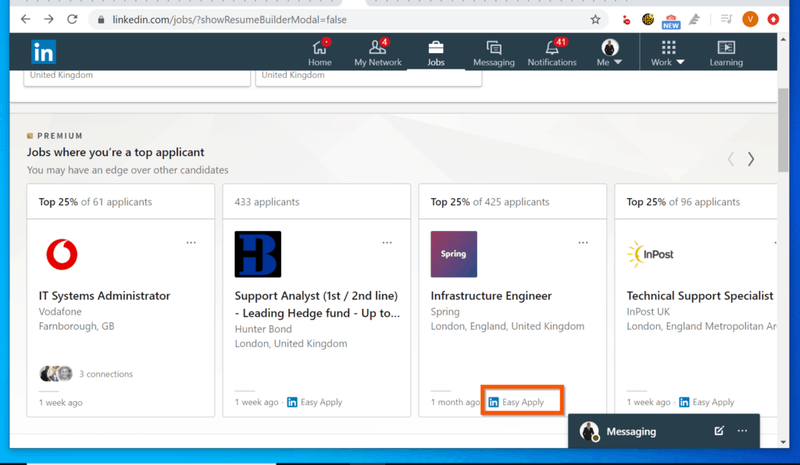Expand the Me profile dropdown
Image resolution: width=800 pixels, height=465 pixels.
point(609,52)
